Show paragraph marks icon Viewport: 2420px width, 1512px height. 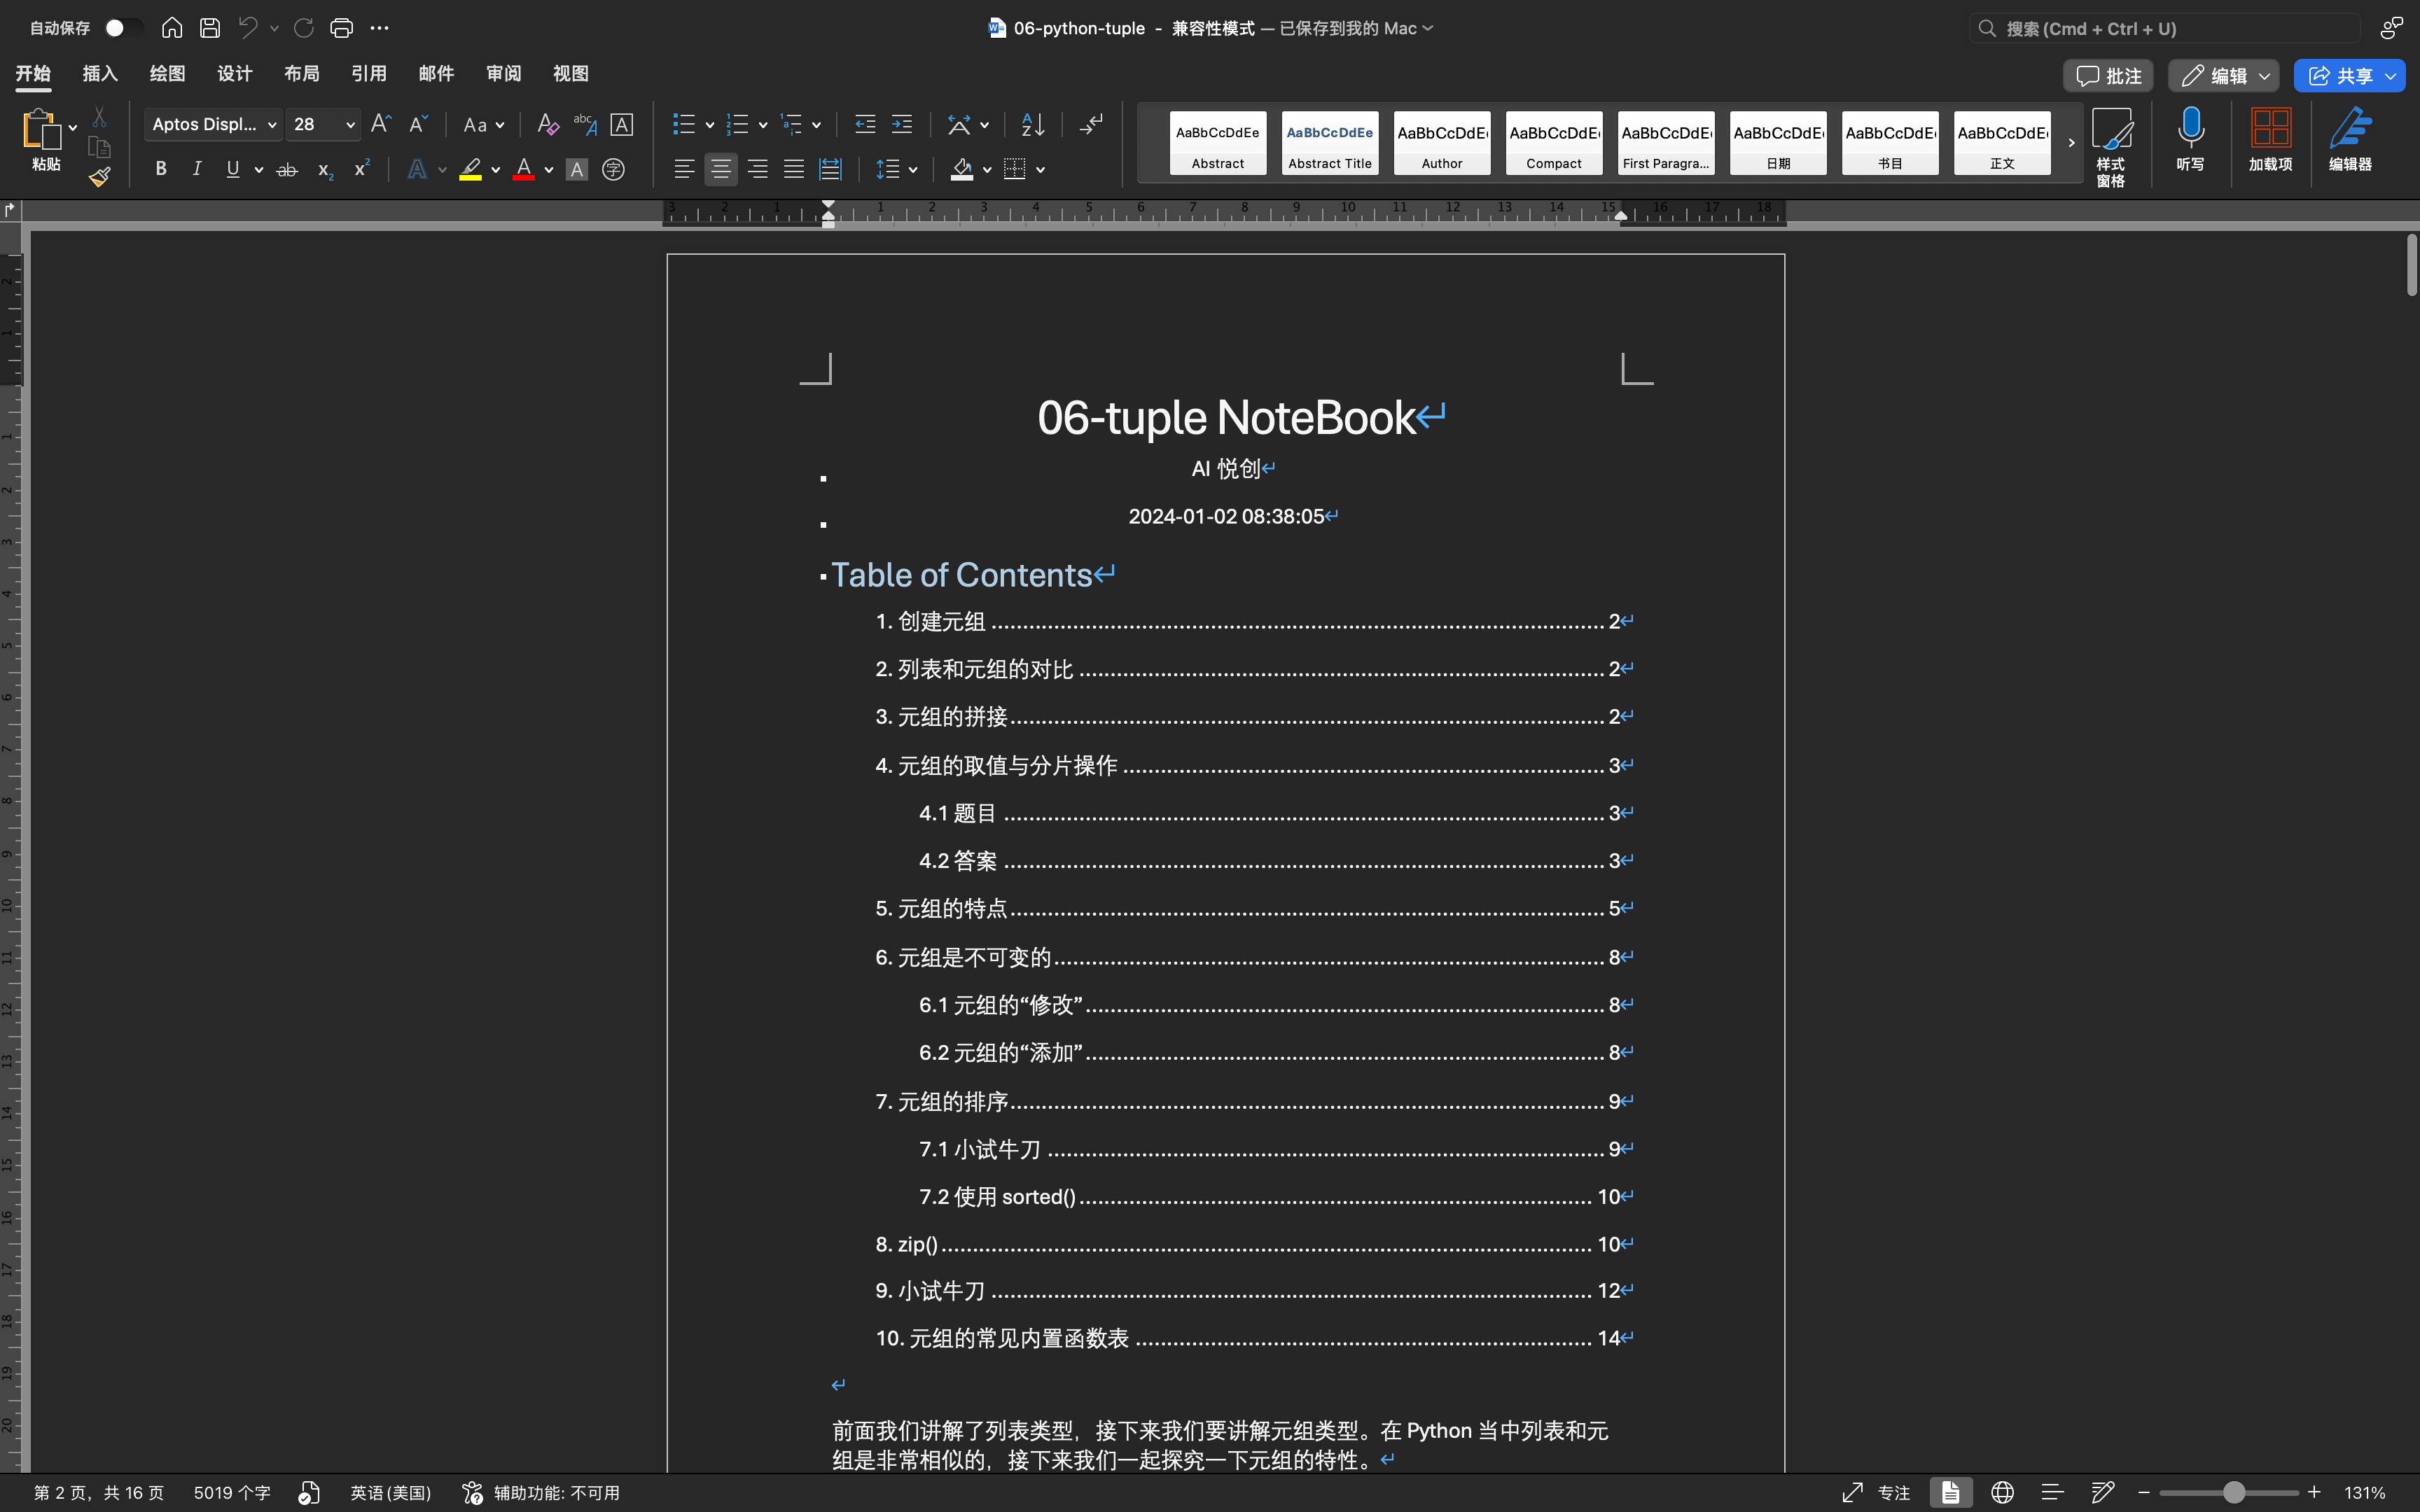point(1091,125)
